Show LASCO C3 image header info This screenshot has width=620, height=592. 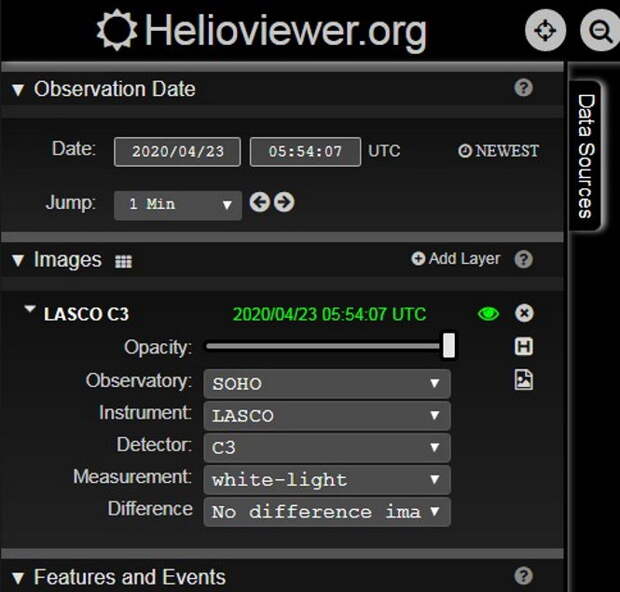pos(524,347)
